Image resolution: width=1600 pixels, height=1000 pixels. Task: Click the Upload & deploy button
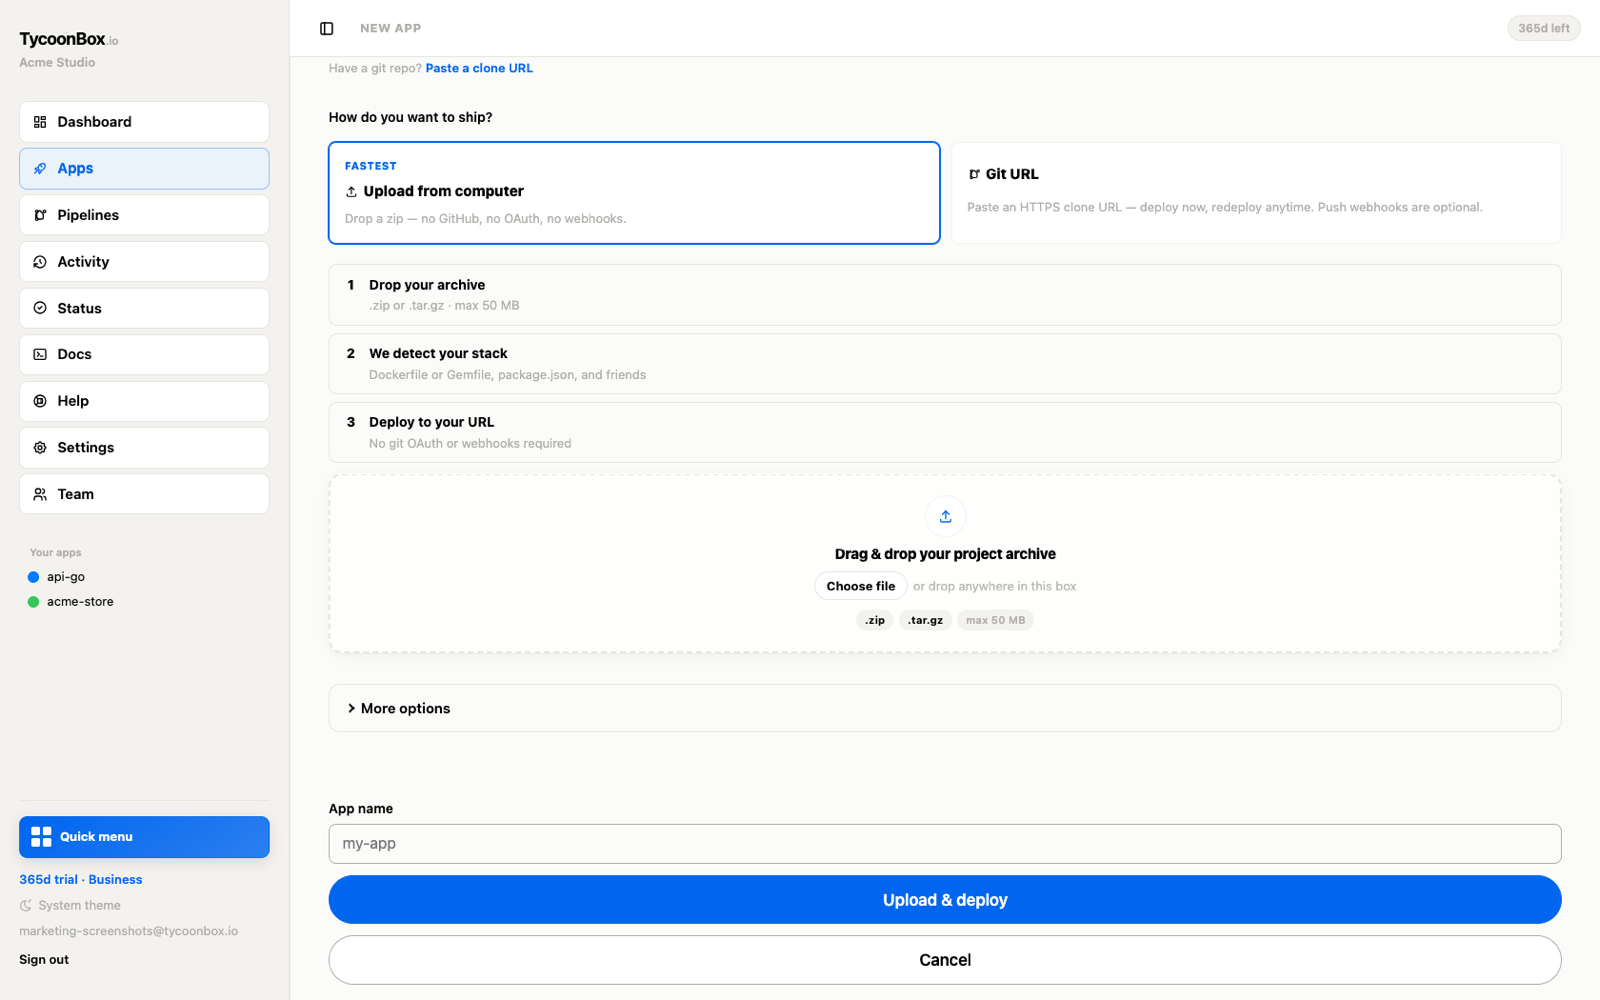click(945, 900)
